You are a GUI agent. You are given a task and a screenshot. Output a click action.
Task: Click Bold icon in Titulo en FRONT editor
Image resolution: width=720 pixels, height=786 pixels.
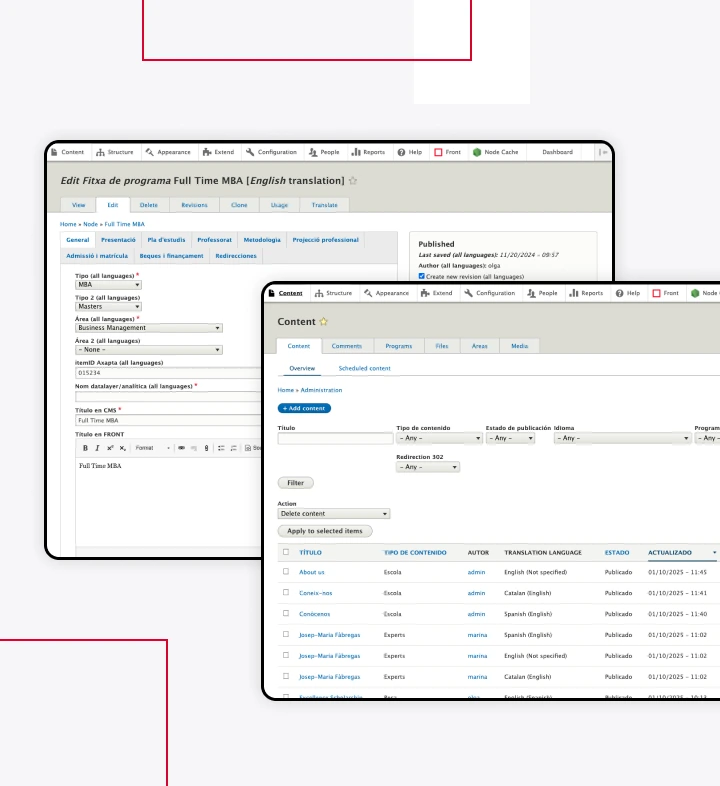coord(85,448)
